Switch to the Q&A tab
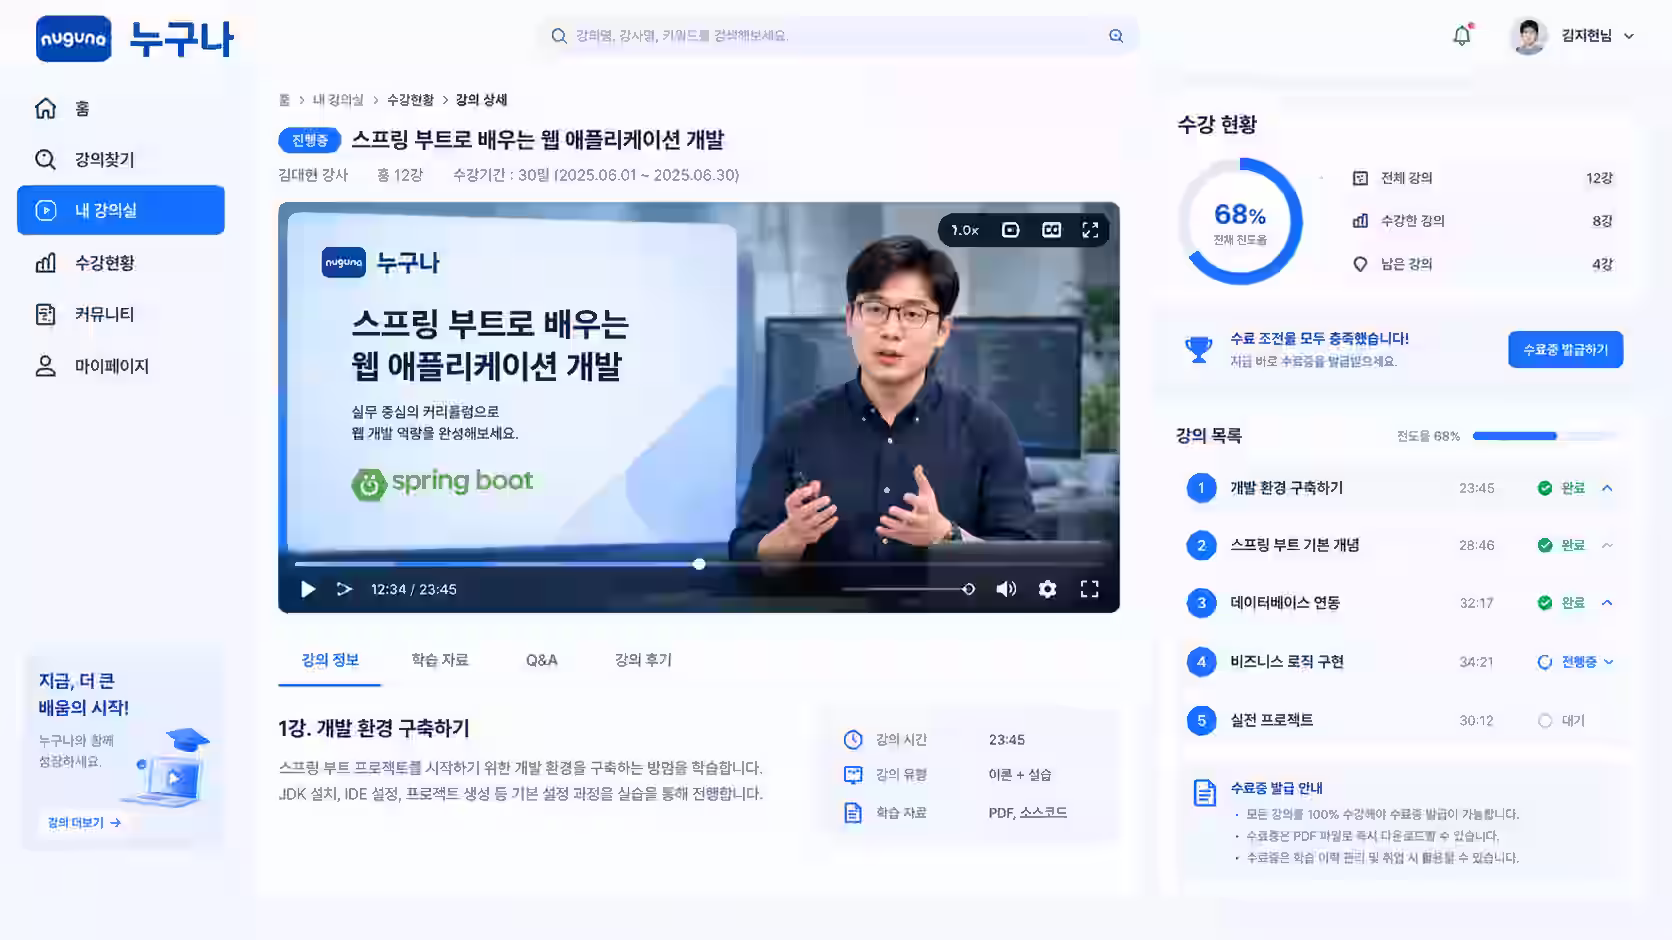 click(x=542, y=660)
